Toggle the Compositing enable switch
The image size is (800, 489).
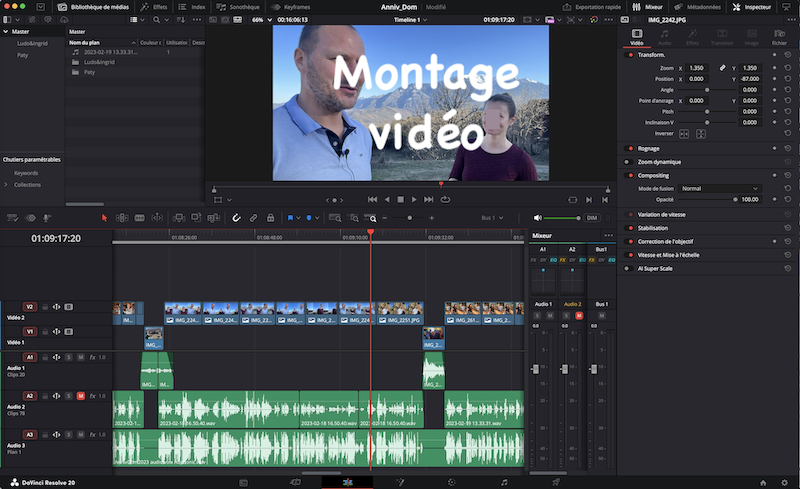click(629, 176)
